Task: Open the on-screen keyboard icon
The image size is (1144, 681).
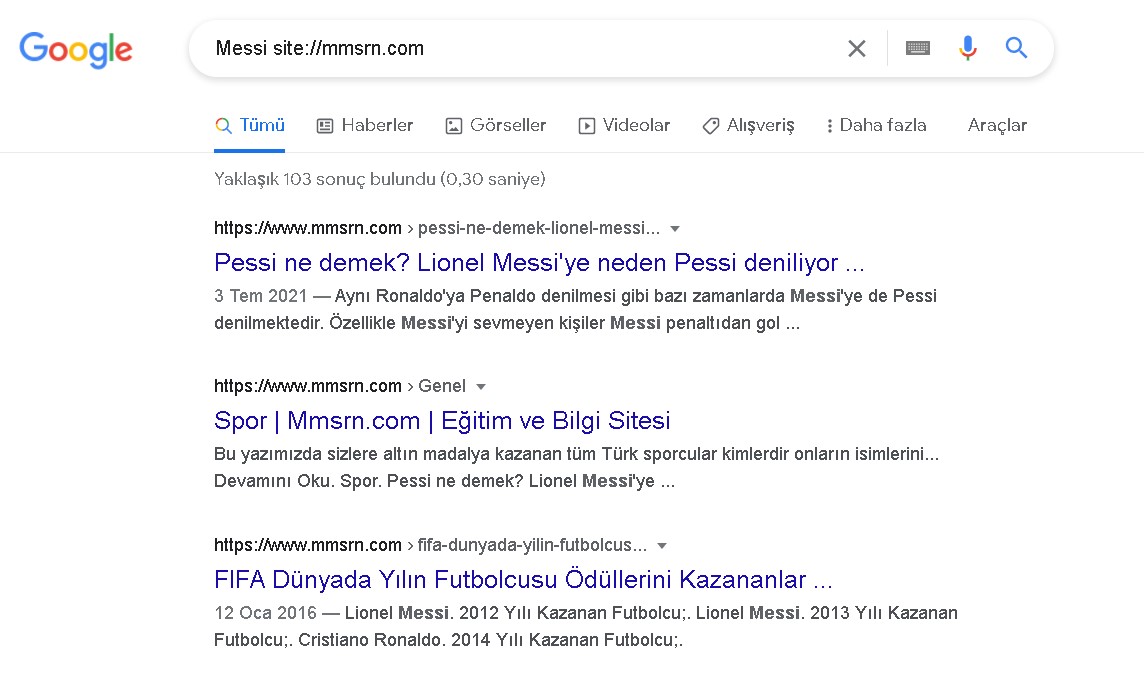Action: point(917,48)
